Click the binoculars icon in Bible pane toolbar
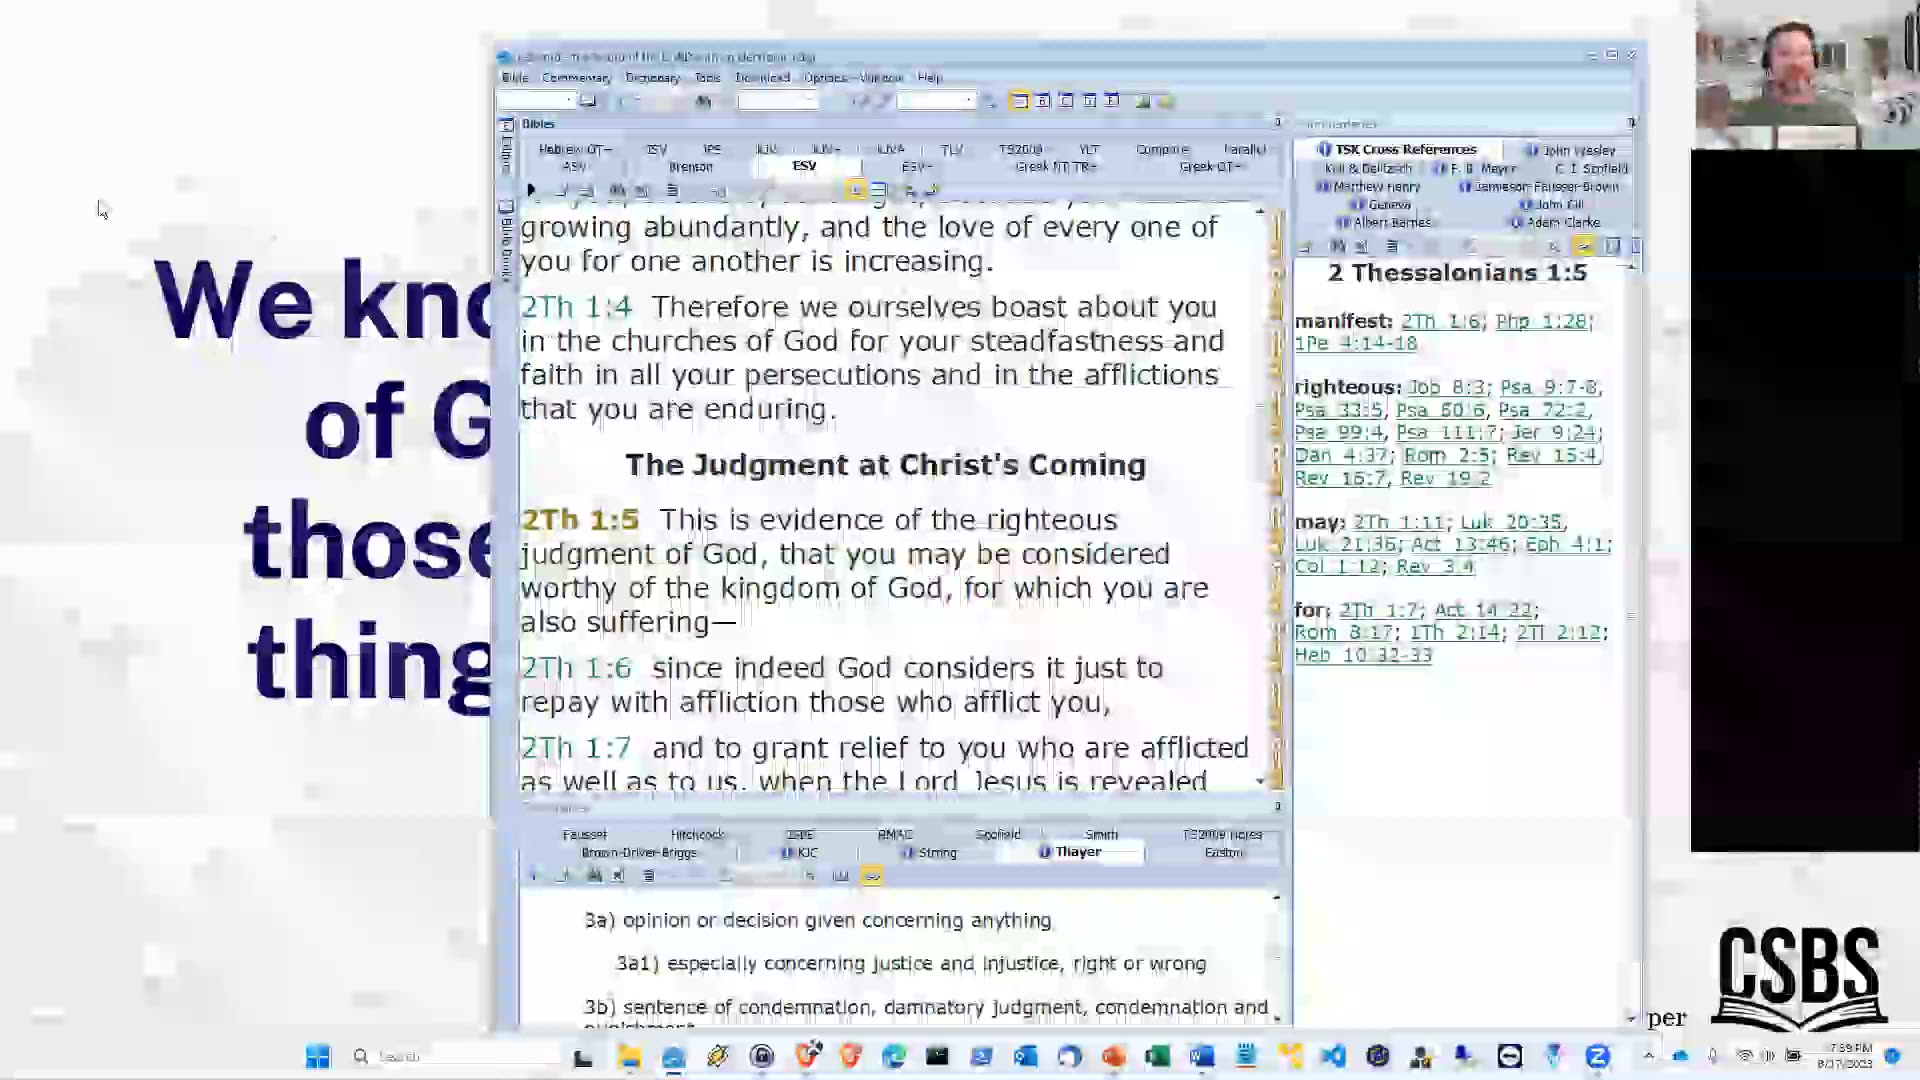1920x1080 pixels. (617, 190)
